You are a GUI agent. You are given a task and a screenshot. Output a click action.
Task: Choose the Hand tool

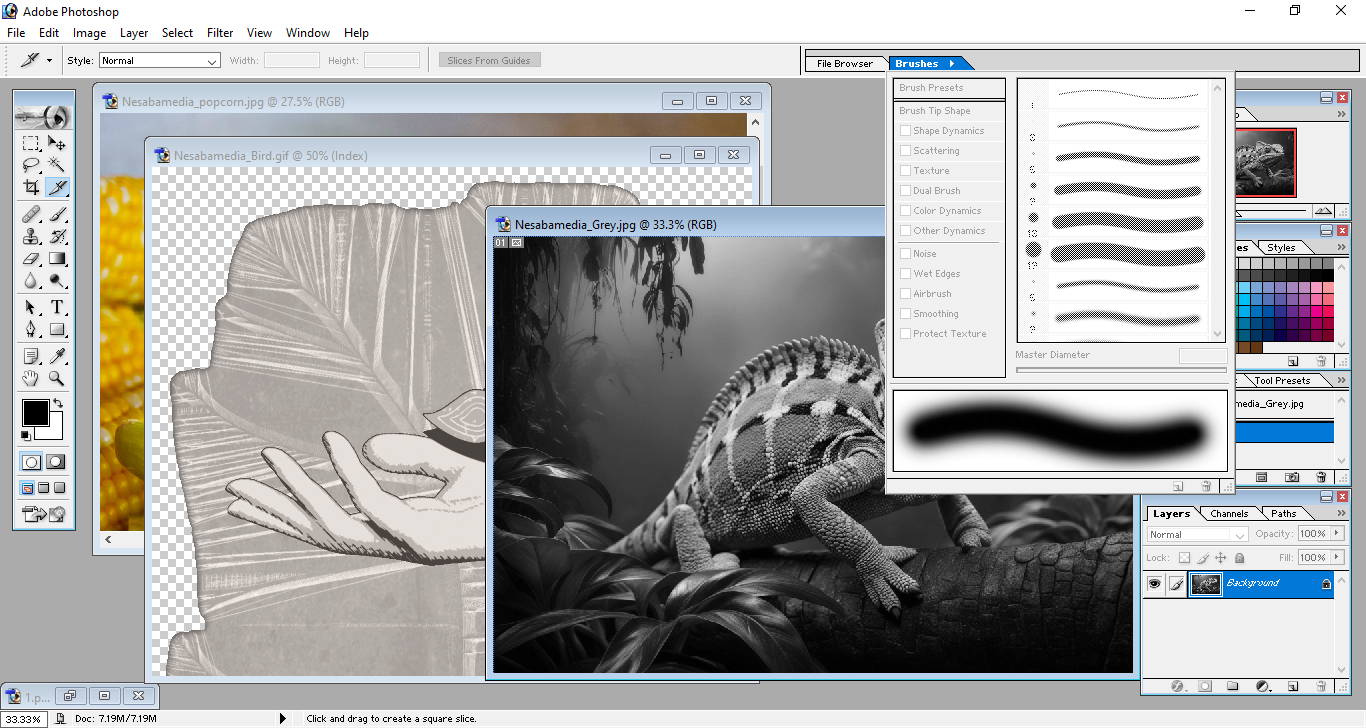point(32,379)
